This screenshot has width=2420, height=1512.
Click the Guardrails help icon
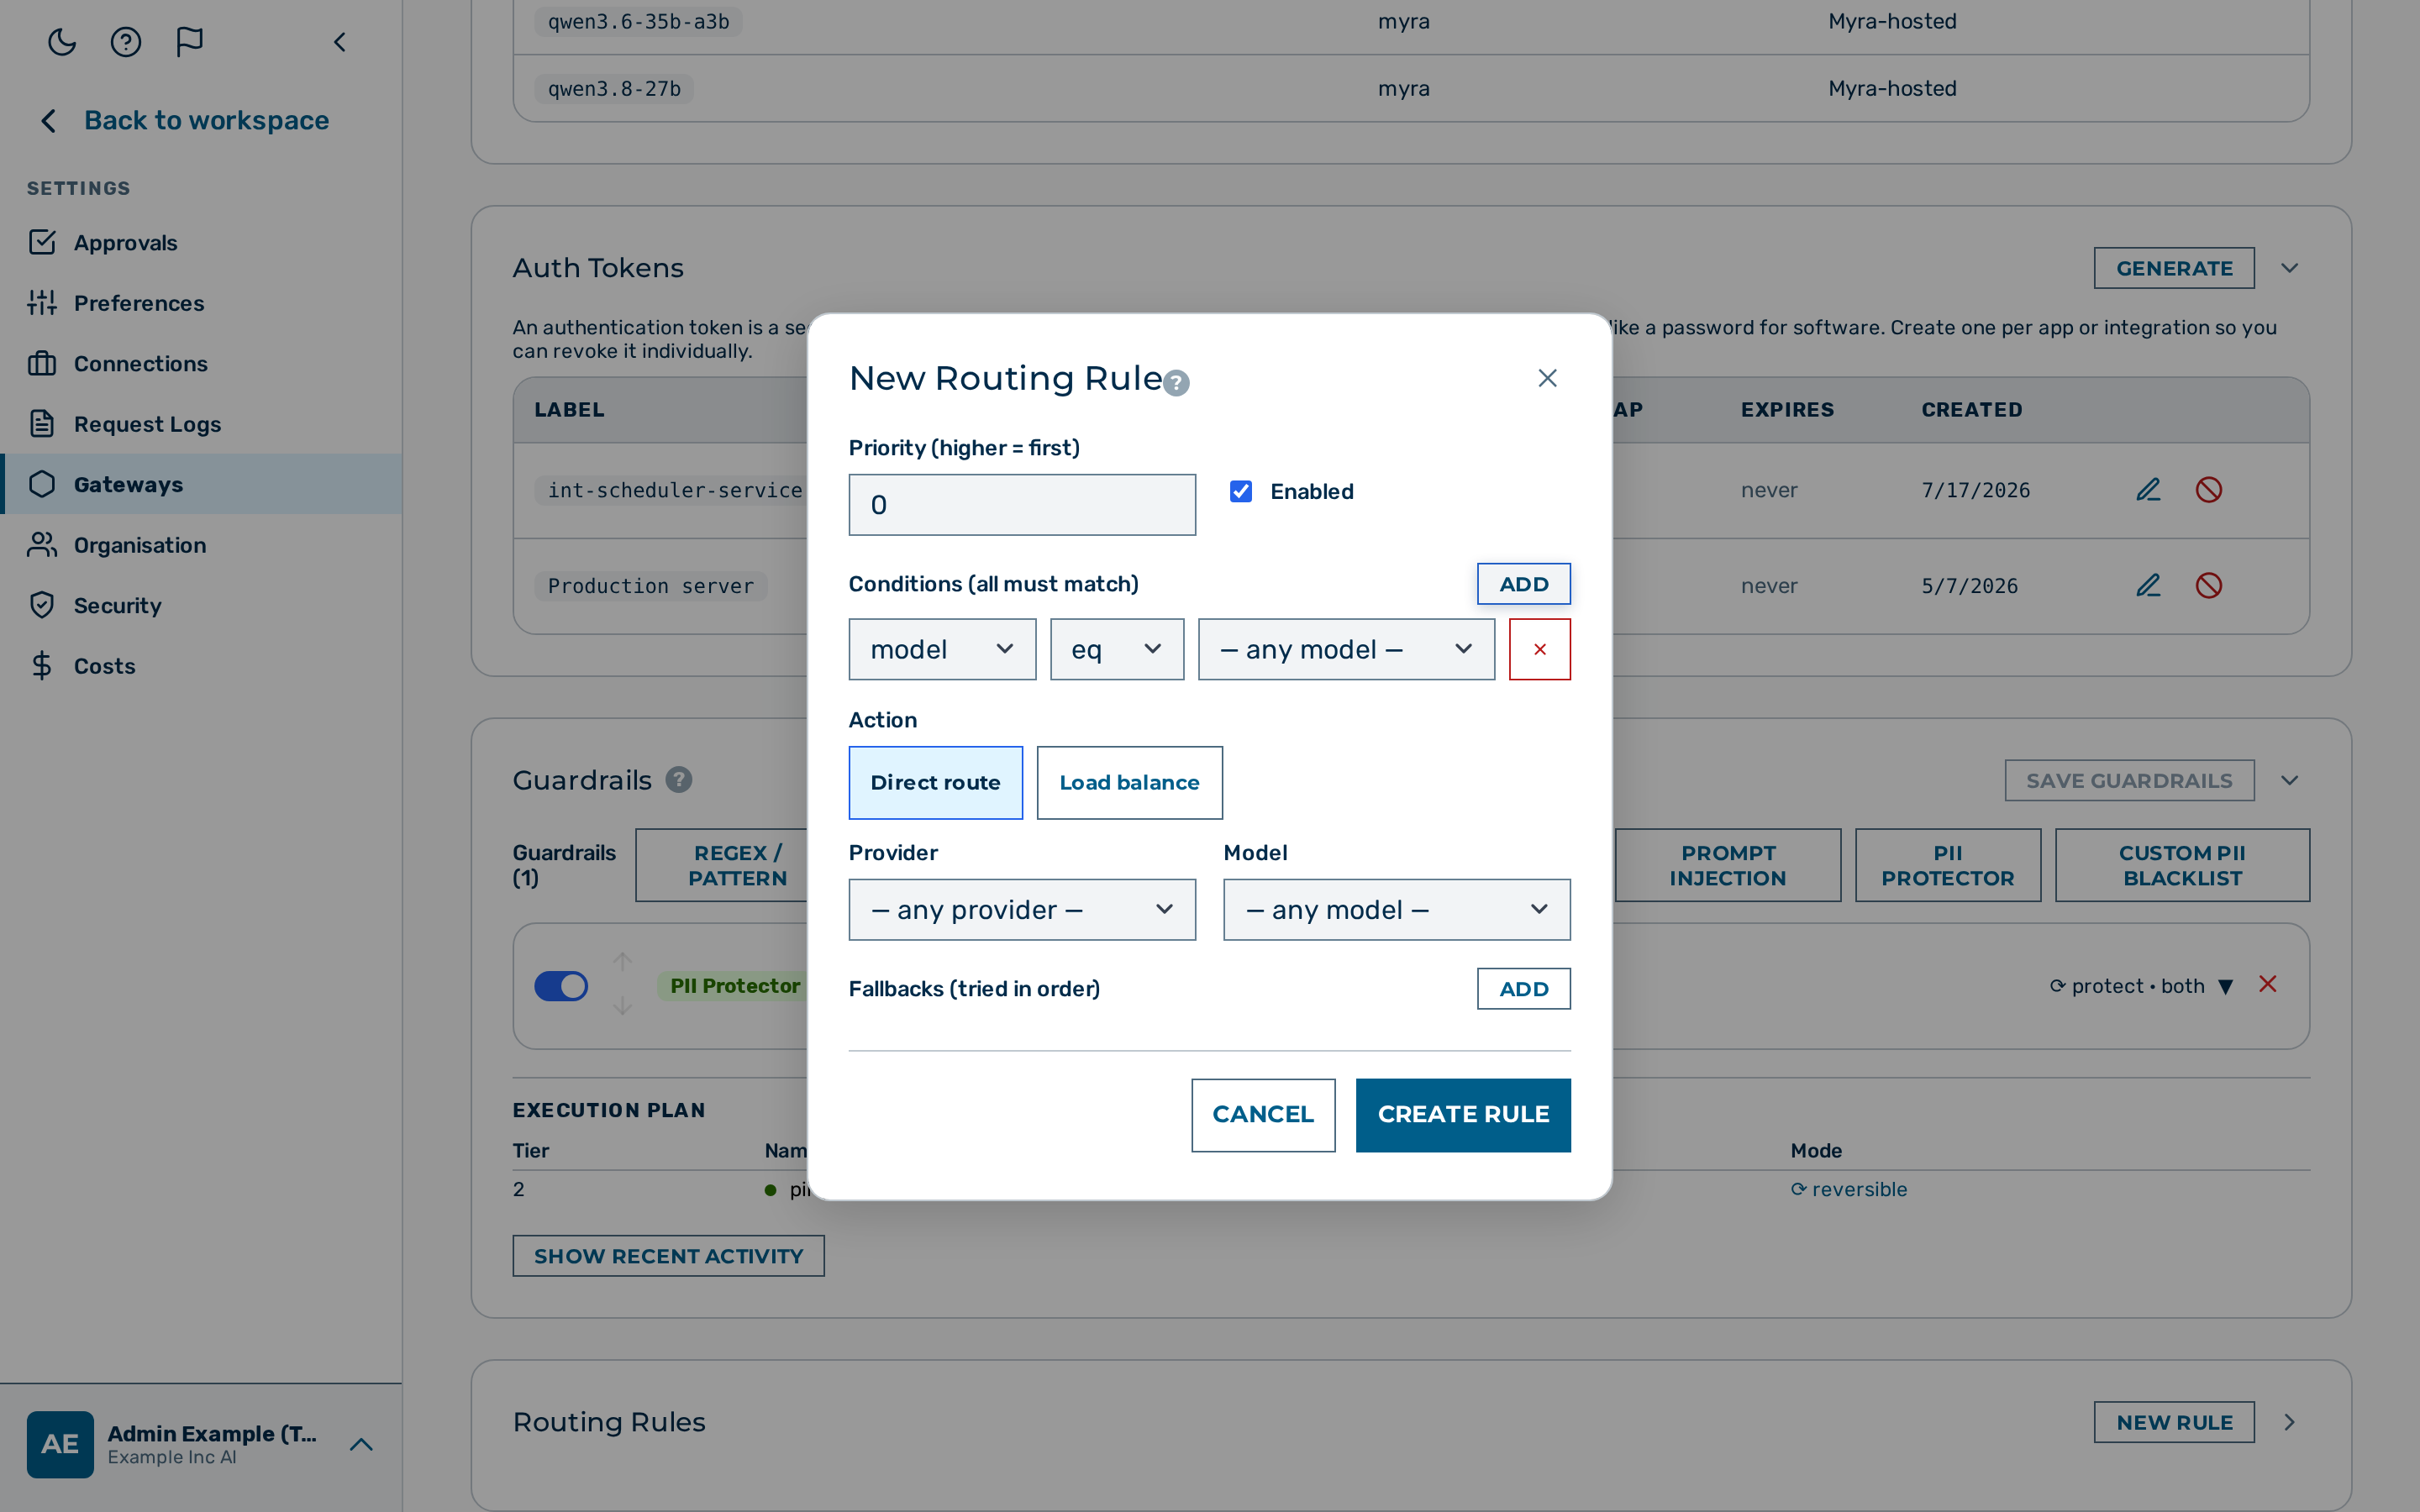click(679, 780)
